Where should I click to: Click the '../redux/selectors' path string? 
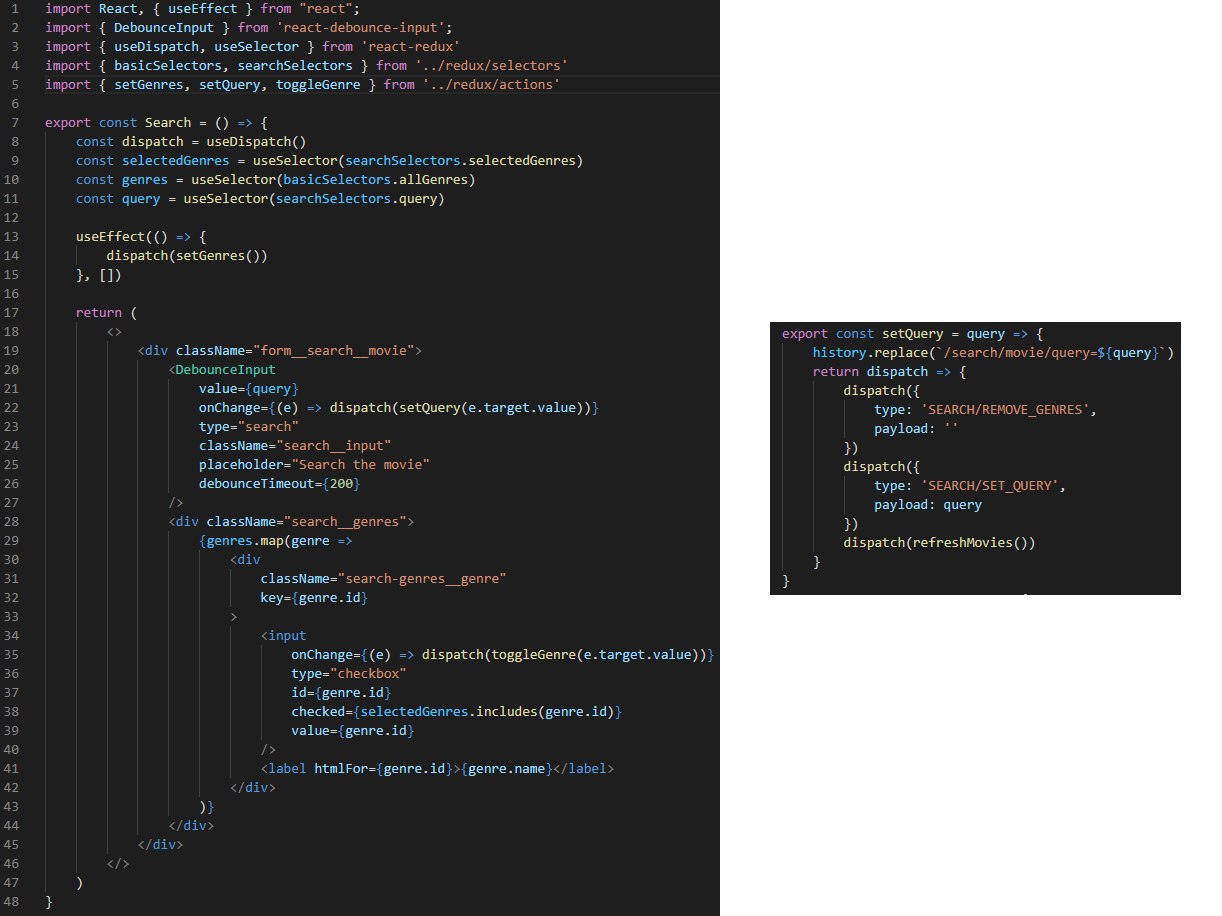click(491, 65)
